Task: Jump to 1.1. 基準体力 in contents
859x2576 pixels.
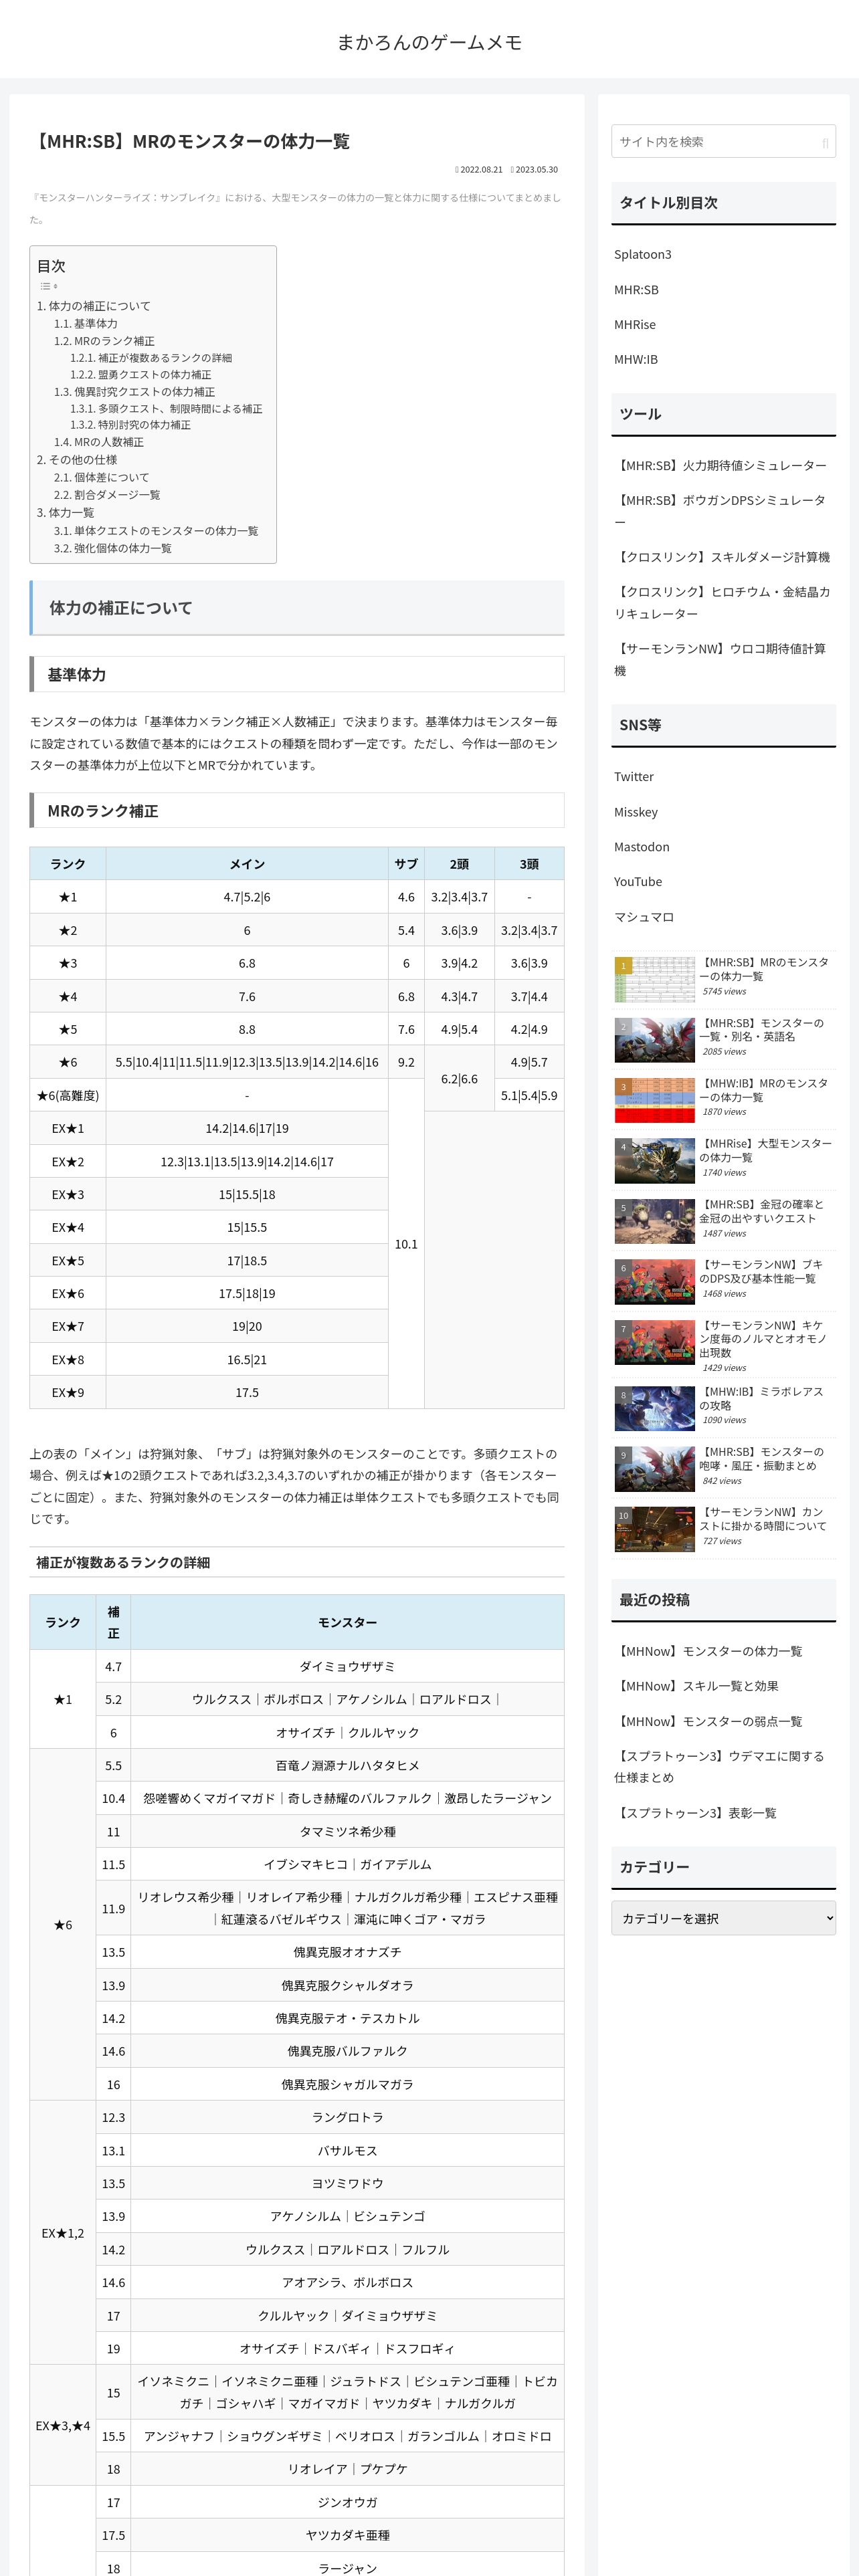Action: pos(86,324)
